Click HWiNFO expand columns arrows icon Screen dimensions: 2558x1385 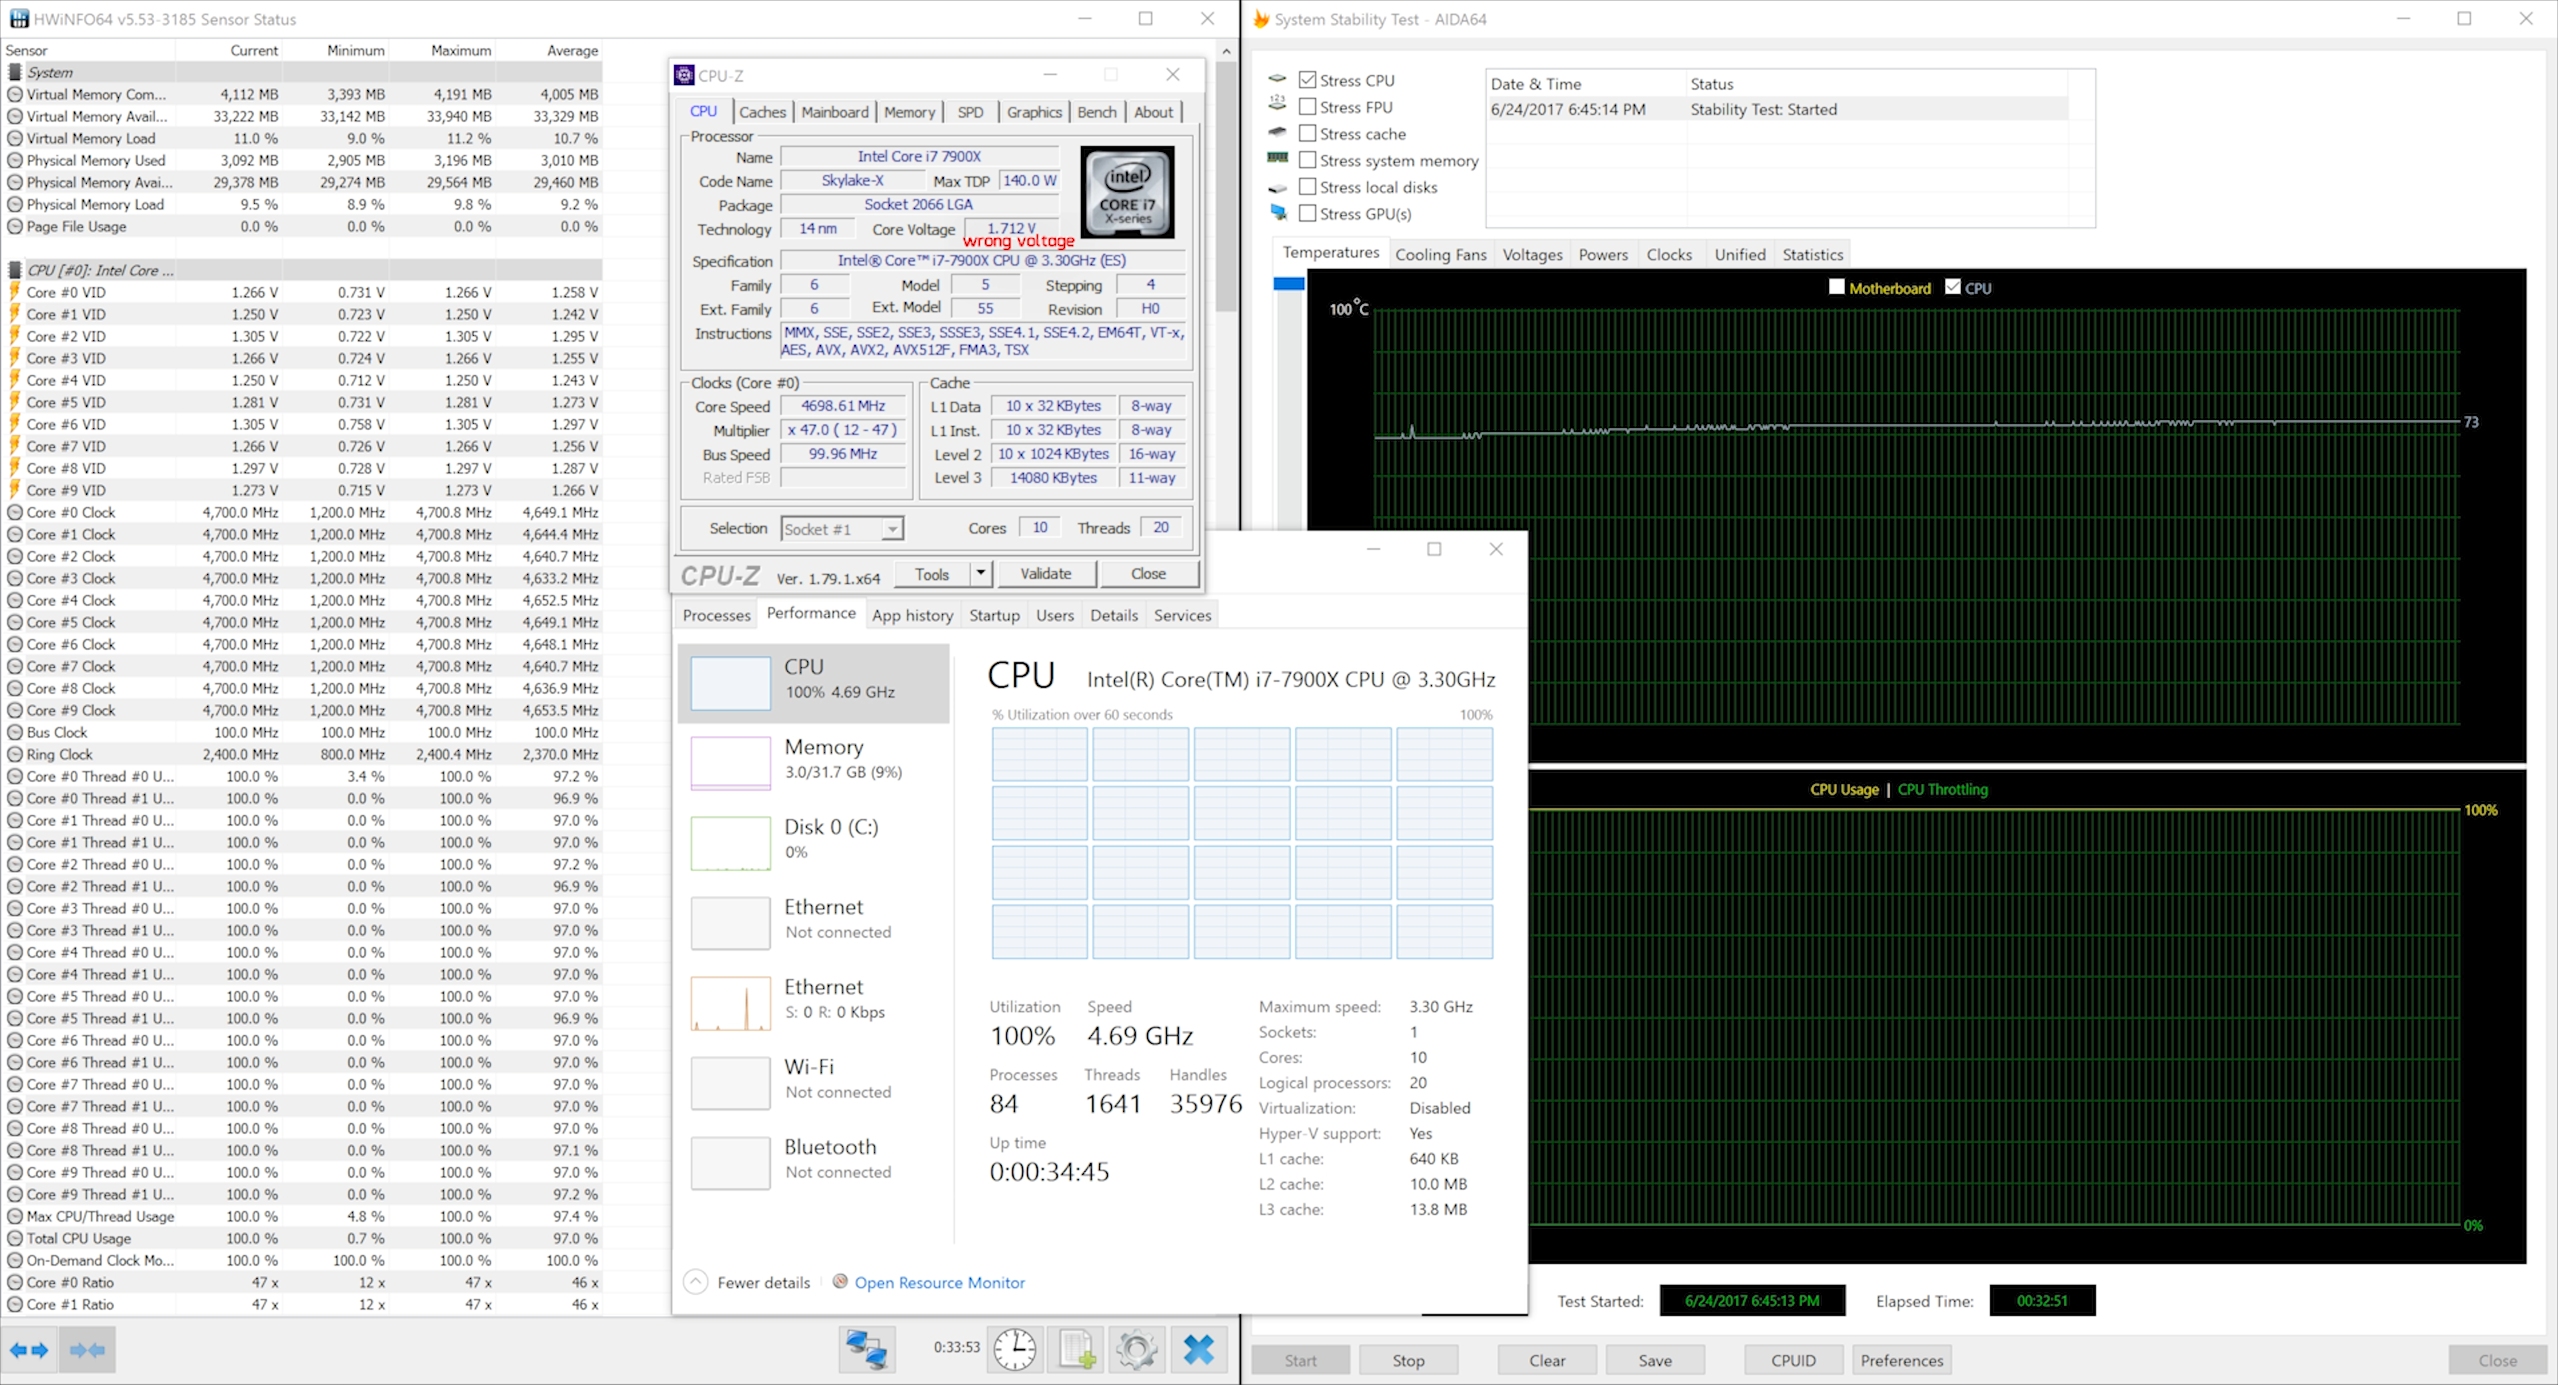coord(29,1350)
